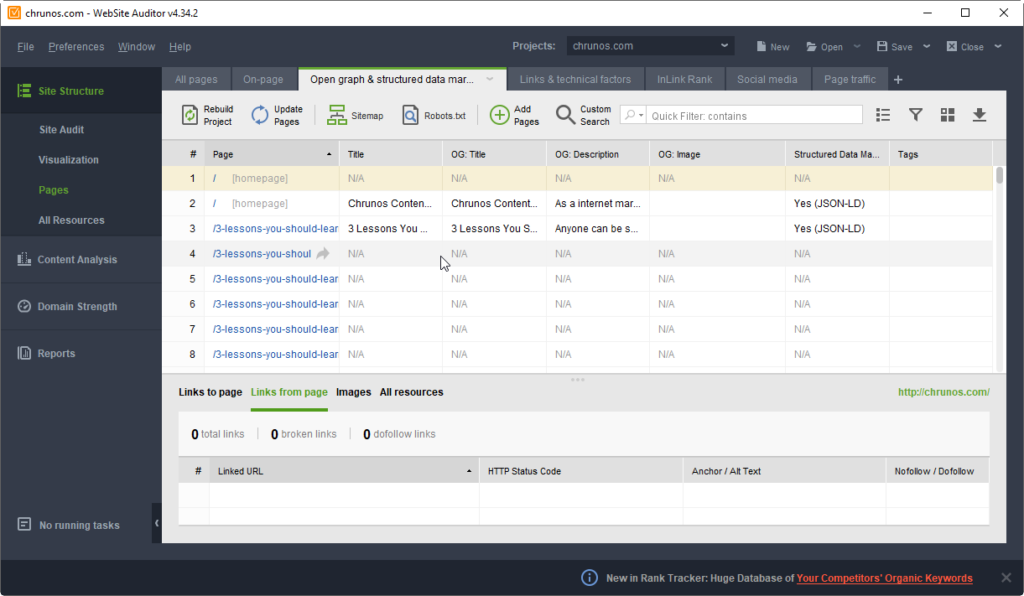
Task: Click the workspace quick settings grid icon
Action: 948,115
